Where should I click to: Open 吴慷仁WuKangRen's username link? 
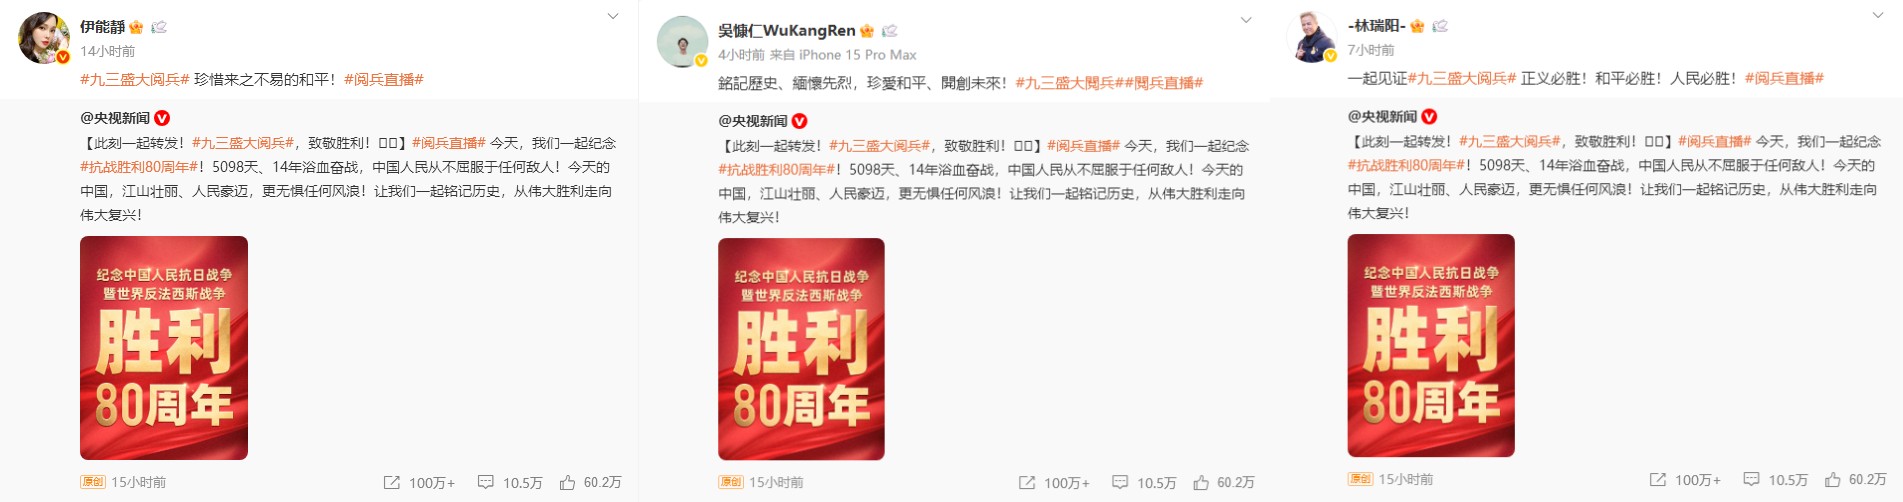787,31
